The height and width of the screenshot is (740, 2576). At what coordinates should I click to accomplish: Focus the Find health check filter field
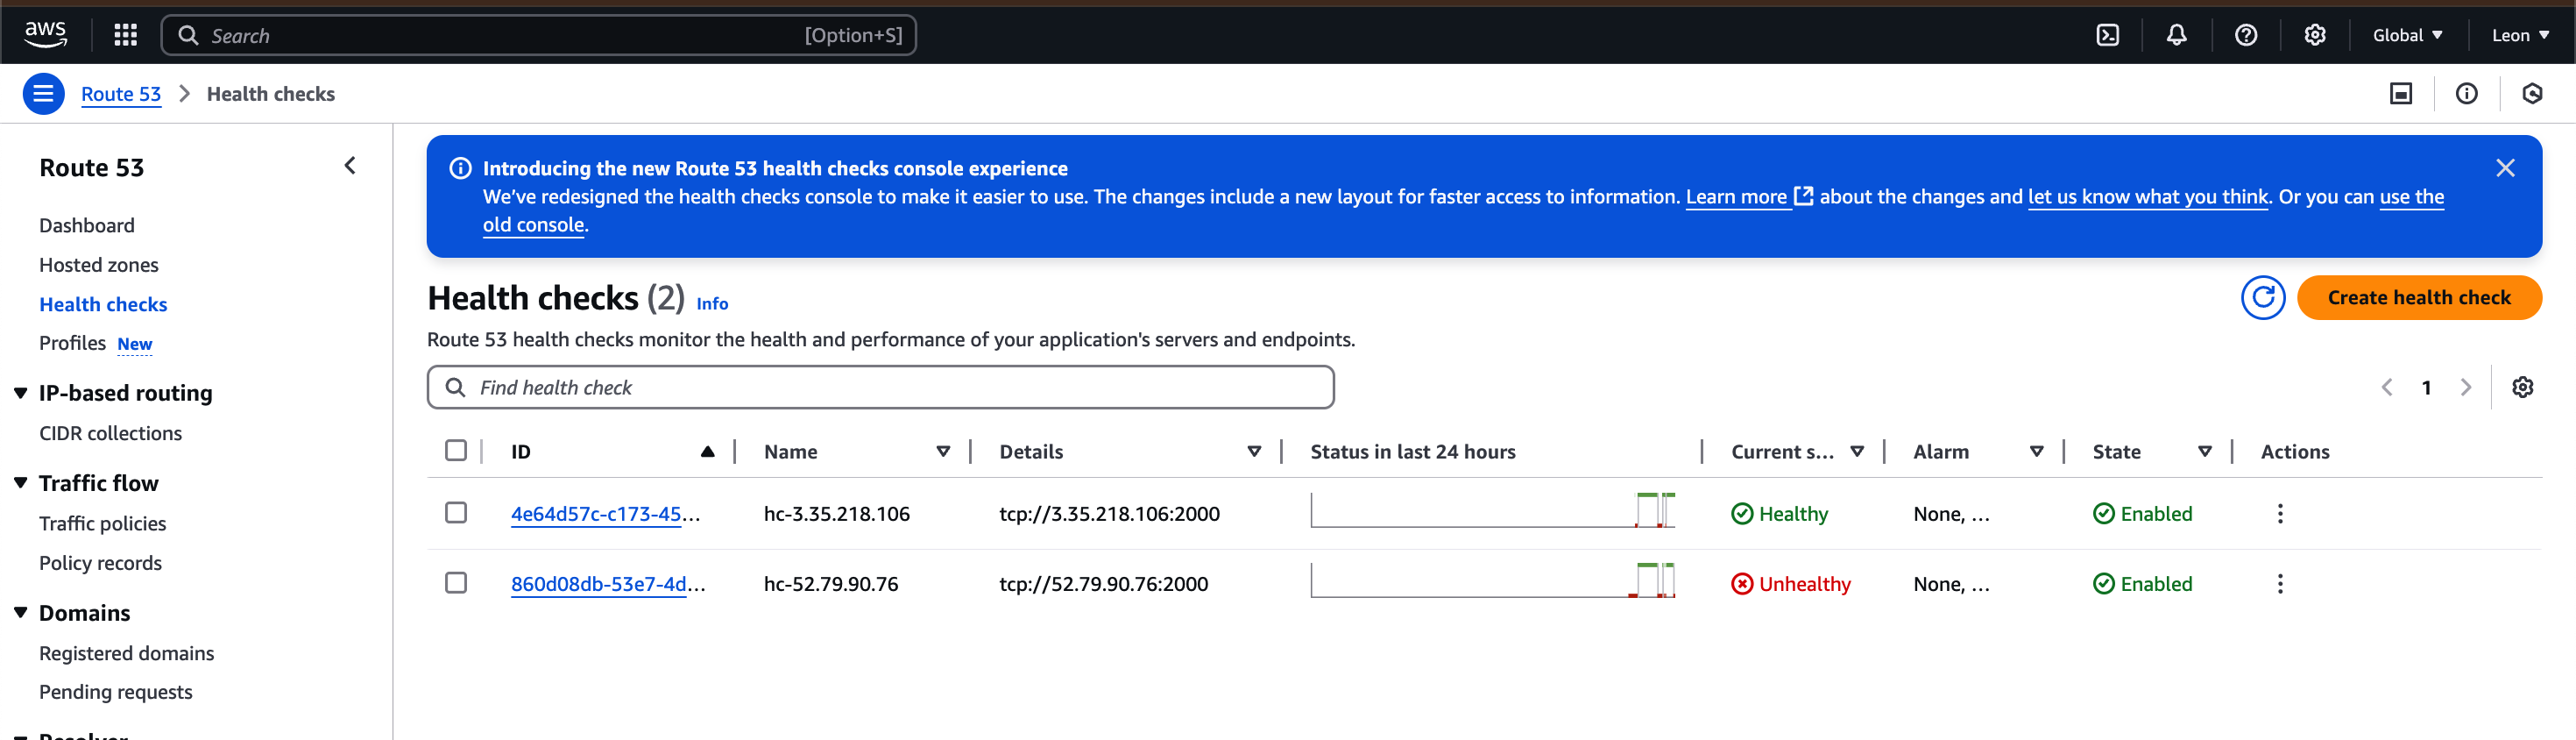click(880, 387)
